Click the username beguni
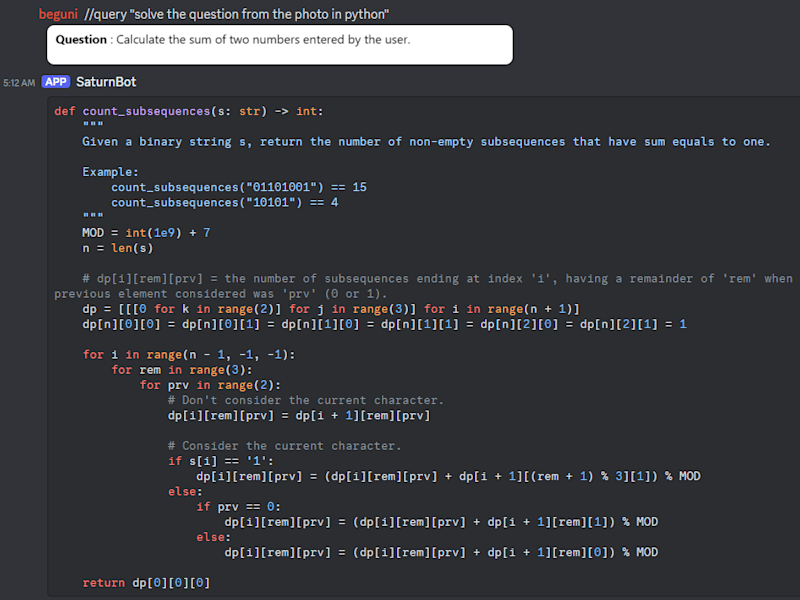Image resolution: width=800 pixels, height=600 pixels. coord(58,14)
